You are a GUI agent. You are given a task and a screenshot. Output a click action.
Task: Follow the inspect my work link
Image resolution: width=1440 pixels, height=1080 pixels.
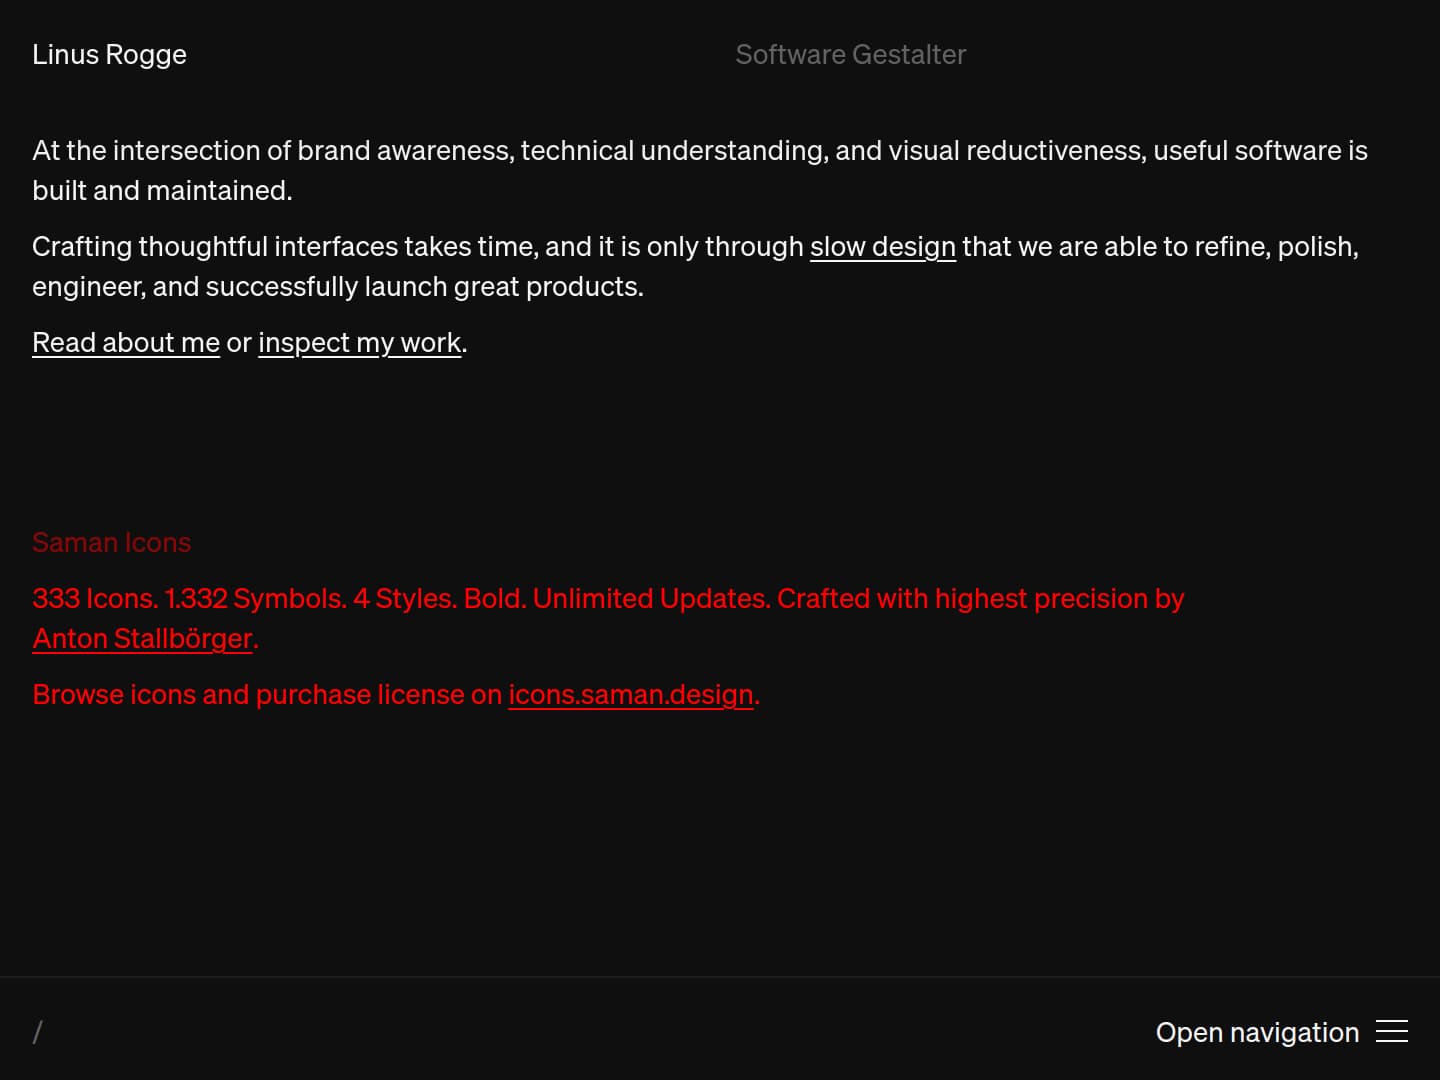click(360, 342)
